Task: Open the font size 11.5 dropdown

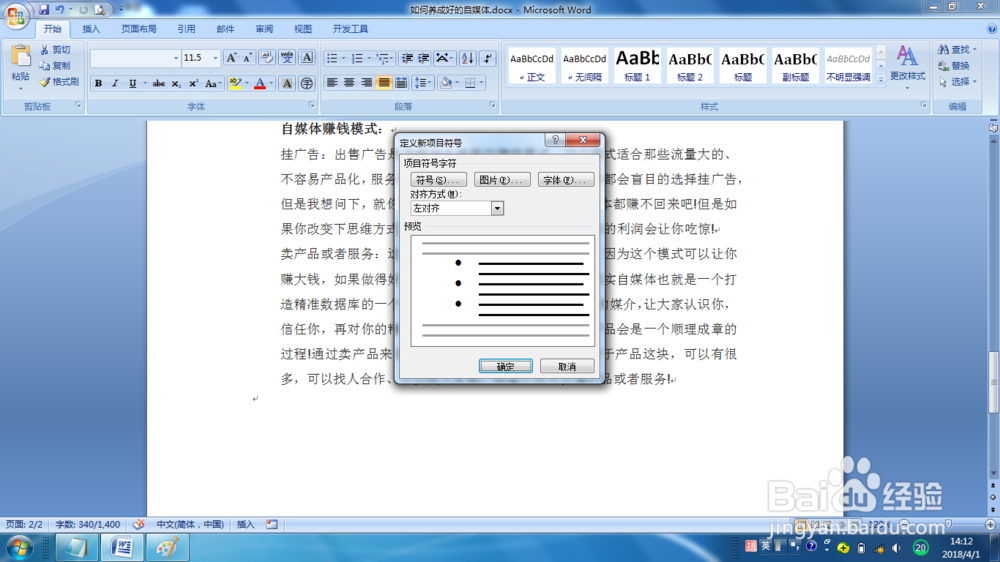Action: tap(216, 58)
